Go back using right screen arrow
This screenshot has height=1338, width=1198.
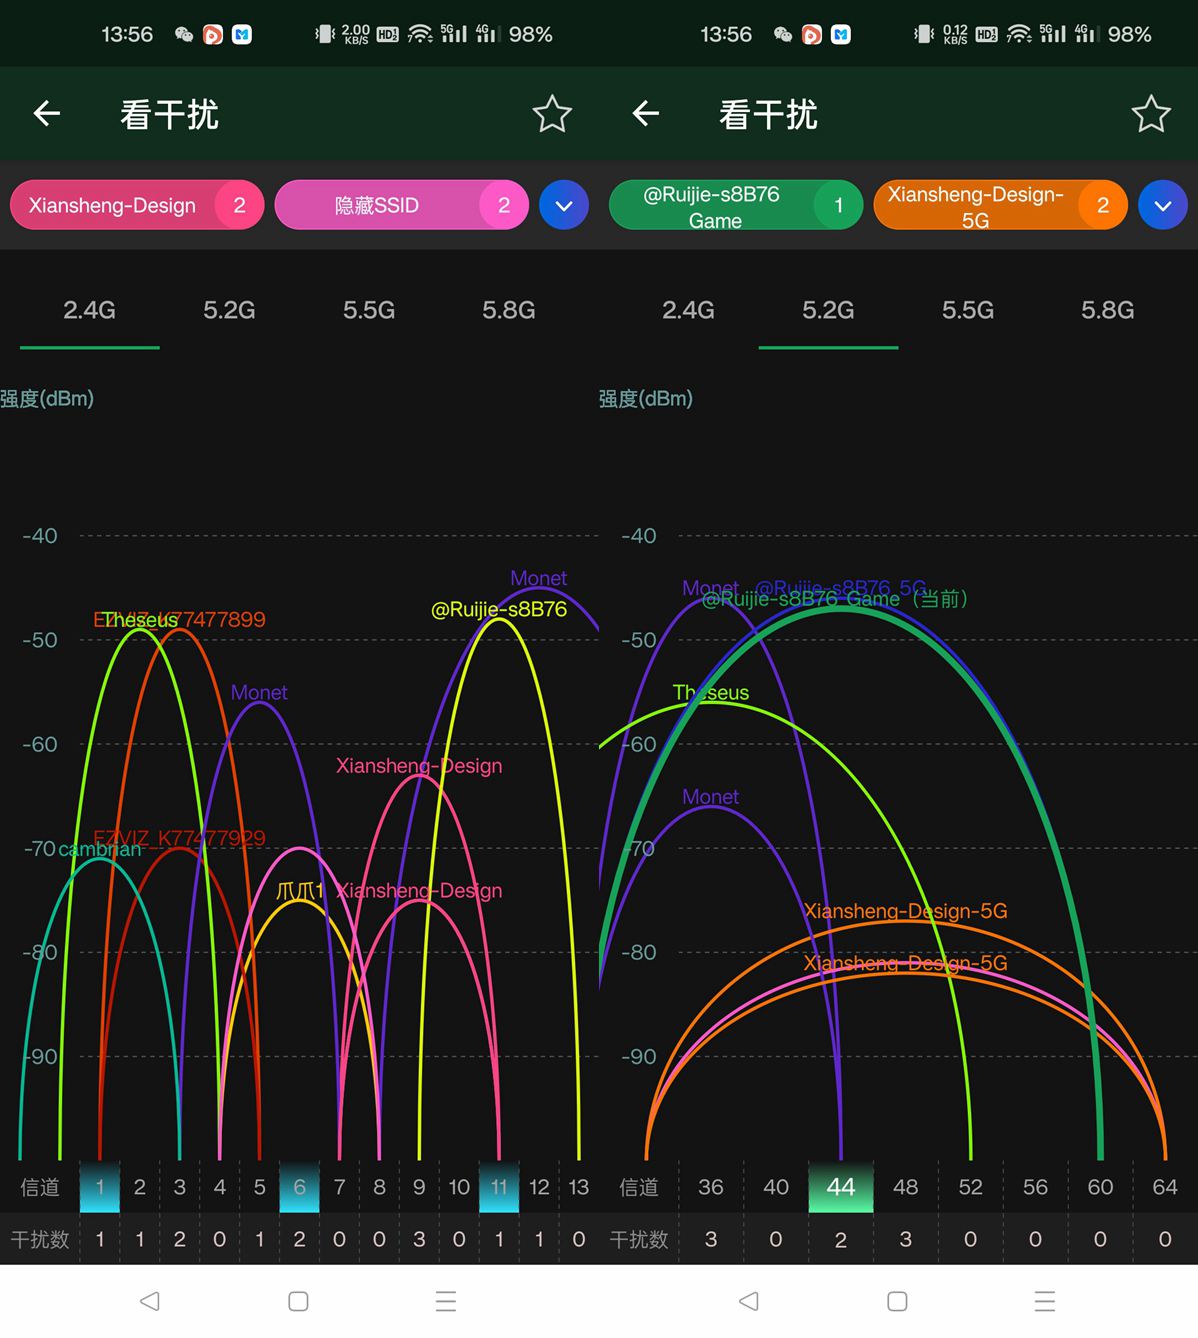pos(646,114)
